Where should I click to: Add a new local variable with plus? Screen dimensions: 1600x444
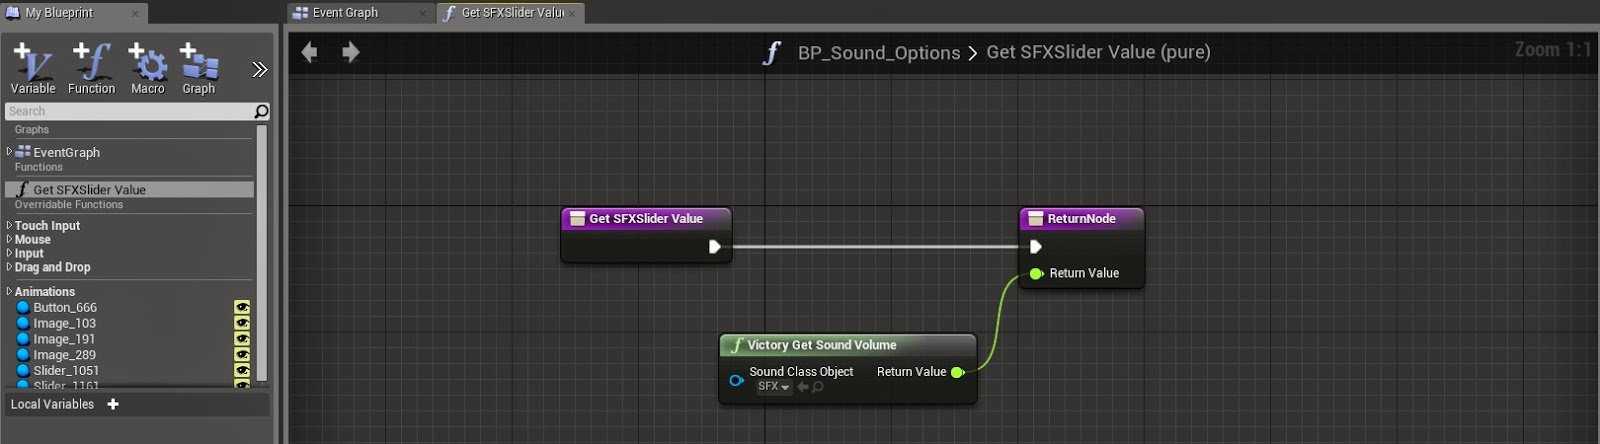[113, 404]
